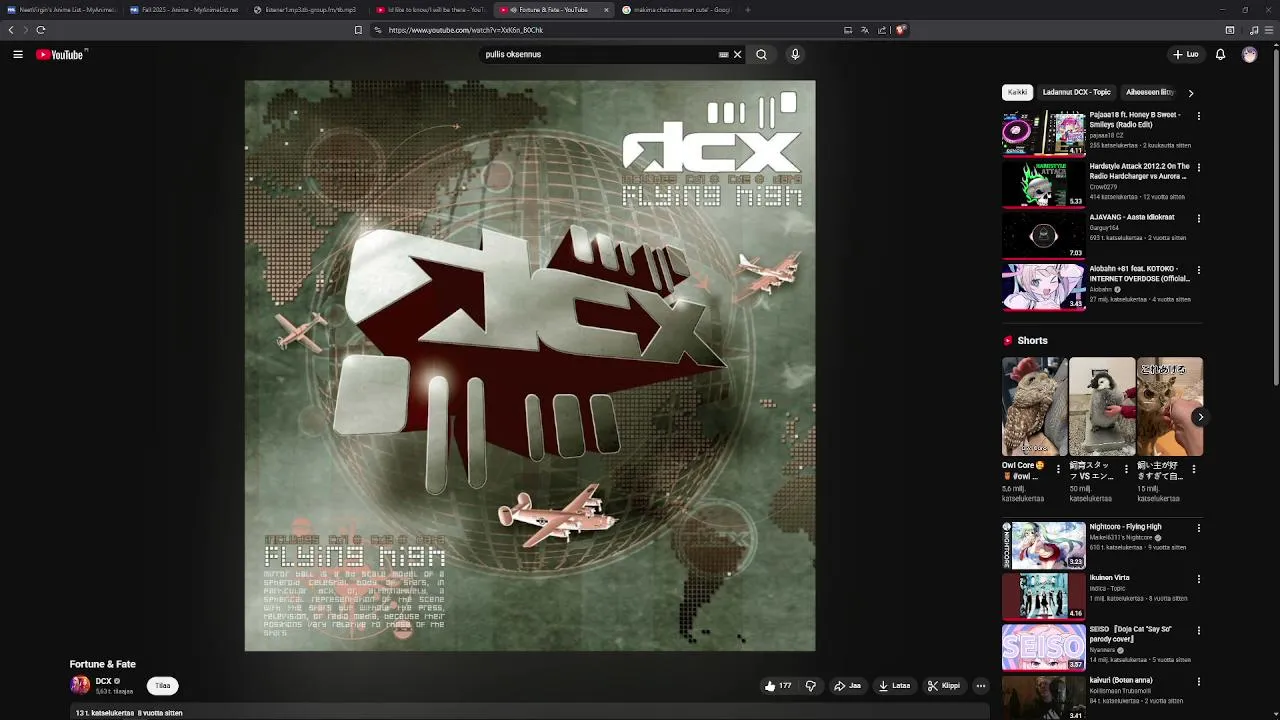Open options for Ikuinen Virta video
Image resolution: width=1280 pixels, height=720 pixels.
[1199, 579]
